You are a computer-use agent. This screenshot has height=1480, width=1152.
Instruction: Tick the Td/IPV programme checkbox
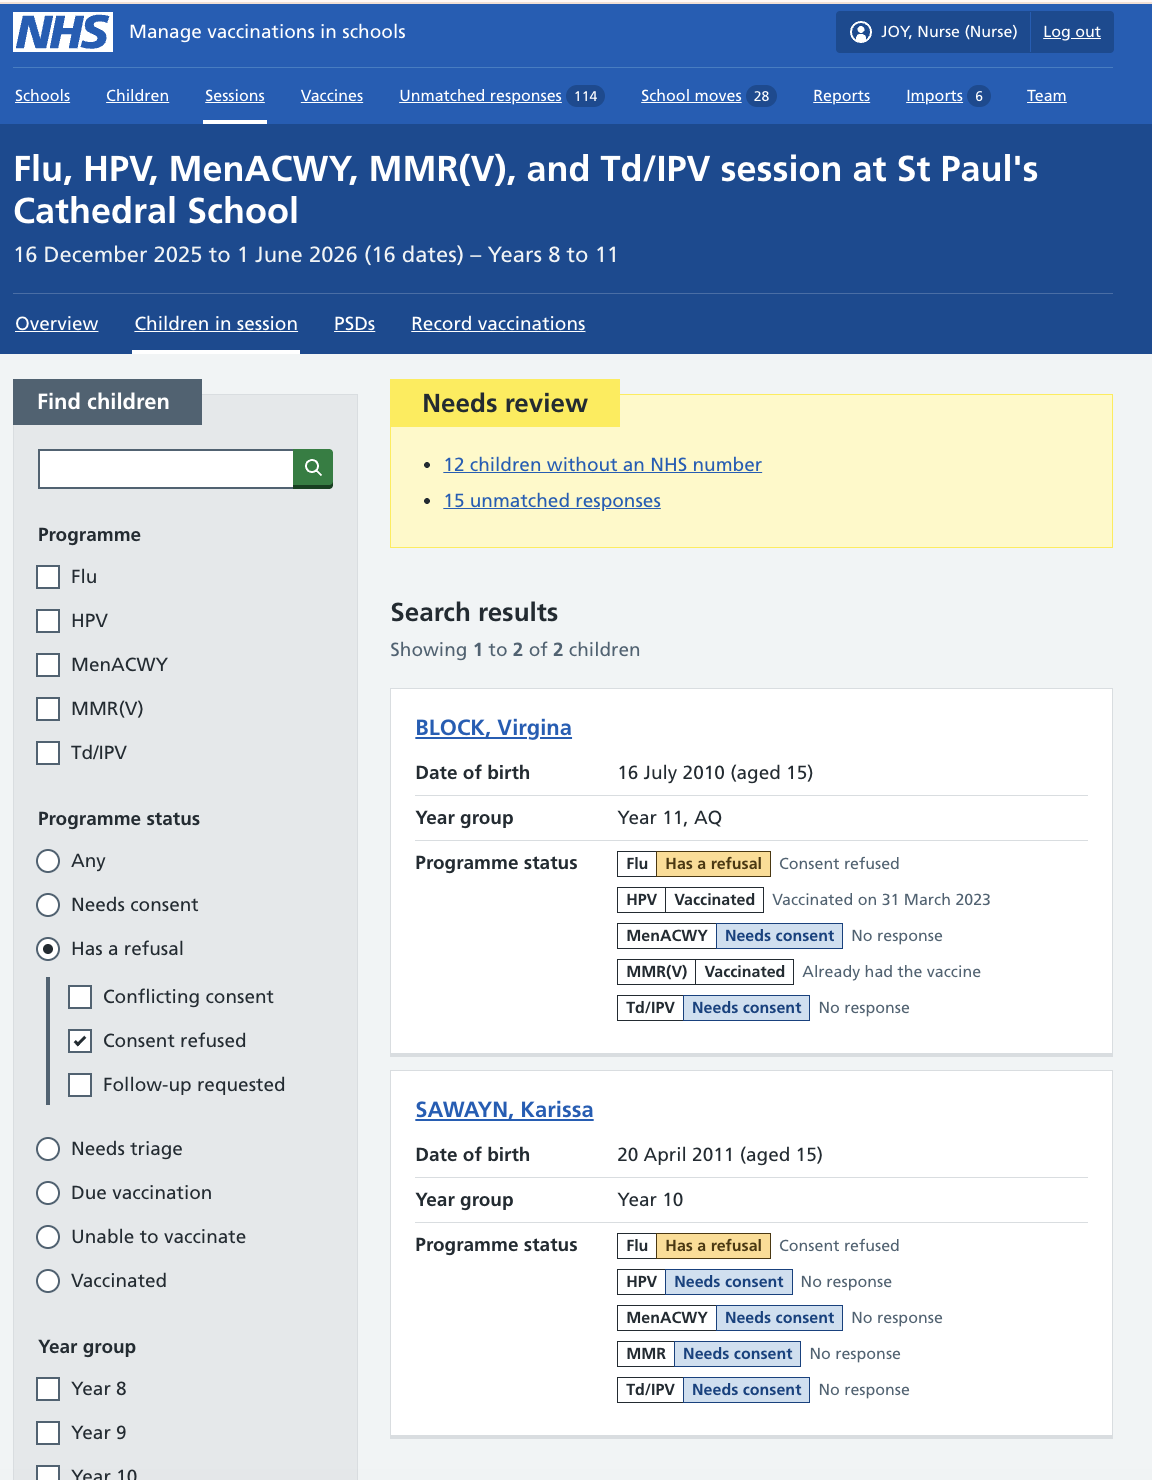point(48,753)
